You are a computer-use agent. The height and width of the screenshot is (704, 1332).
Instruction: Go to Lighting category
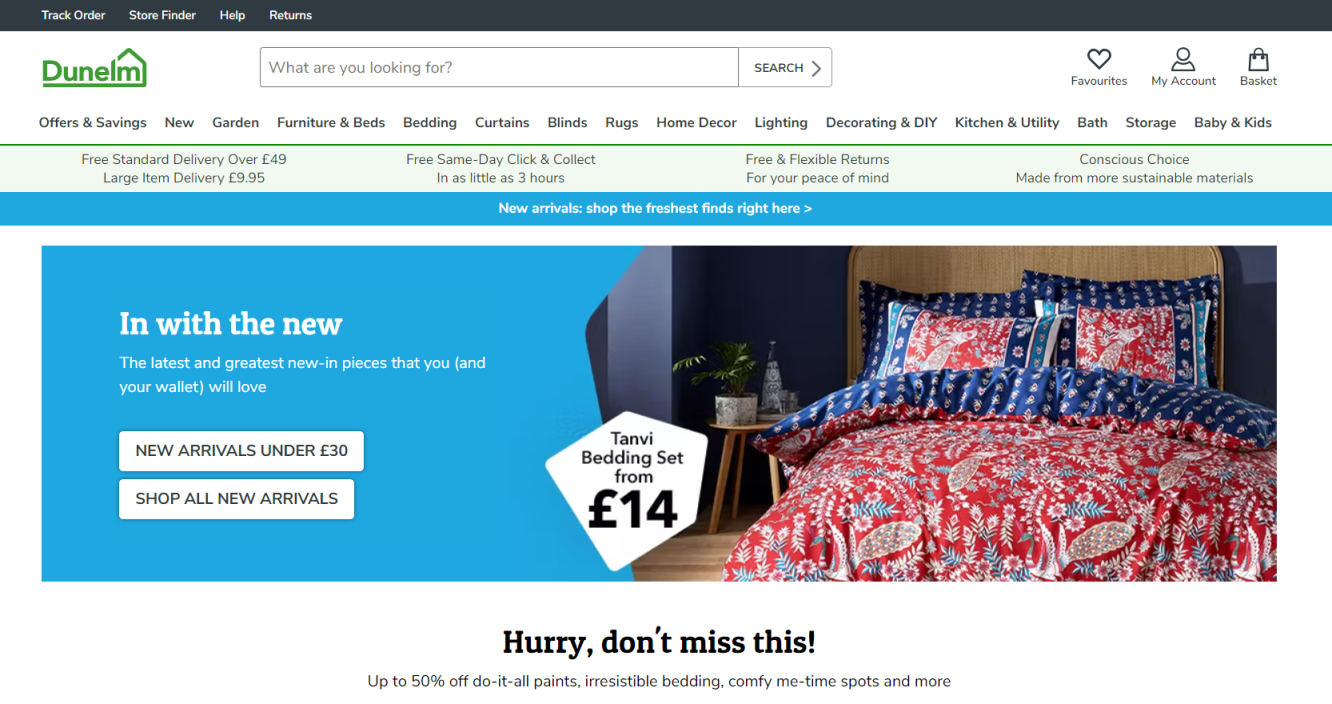tap(781, 122)
